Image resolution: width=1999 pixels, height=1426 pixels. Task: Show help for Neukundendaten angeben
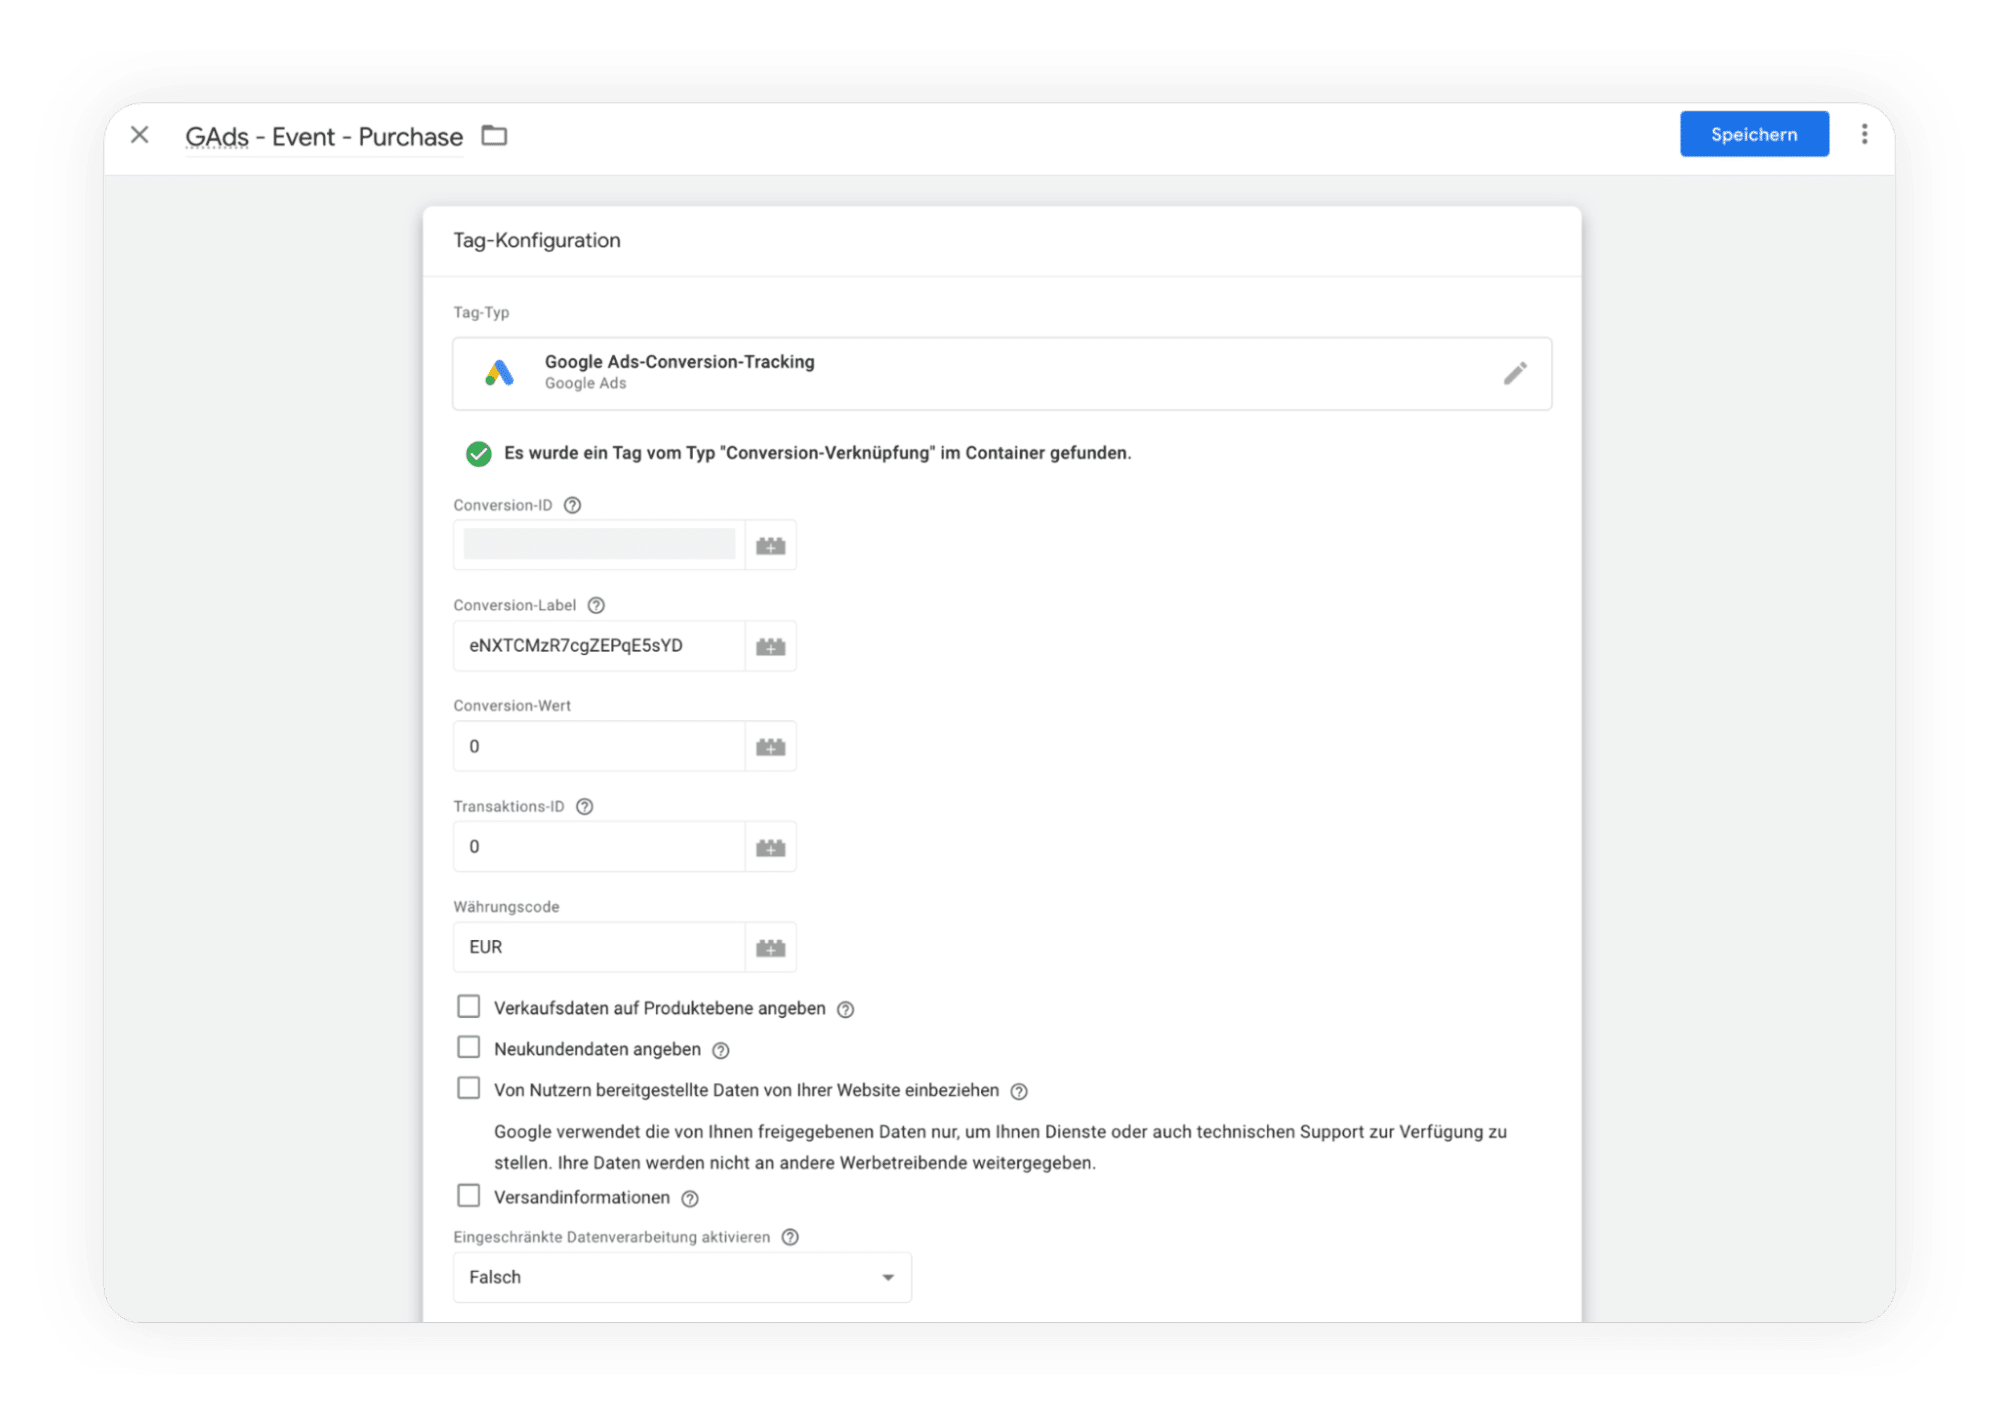(x=720, y=1050)
